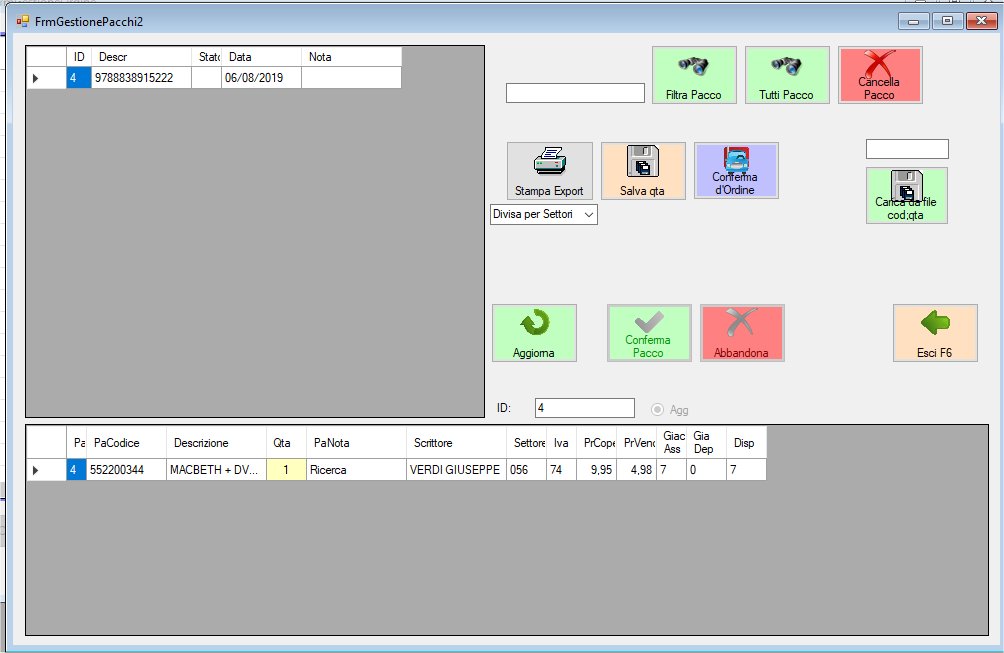Image resolution: width=1004 pixels, height=653 pixels.
Task: Select the Agg radio button
Action: click(658, 409)
